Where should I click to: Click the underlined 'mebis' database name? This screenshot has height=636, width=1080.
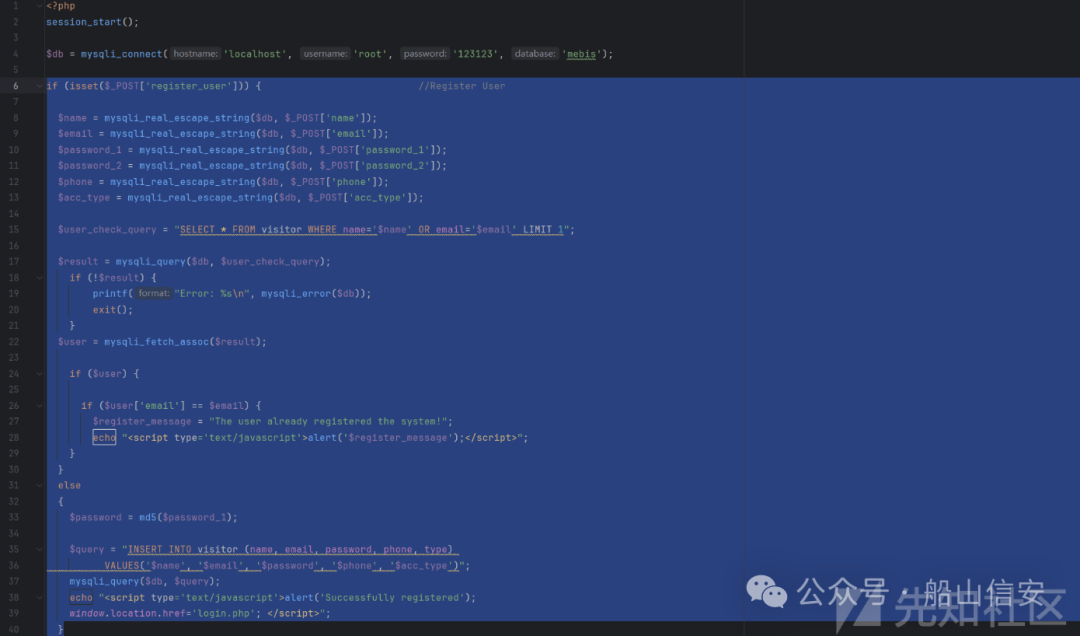581,54
